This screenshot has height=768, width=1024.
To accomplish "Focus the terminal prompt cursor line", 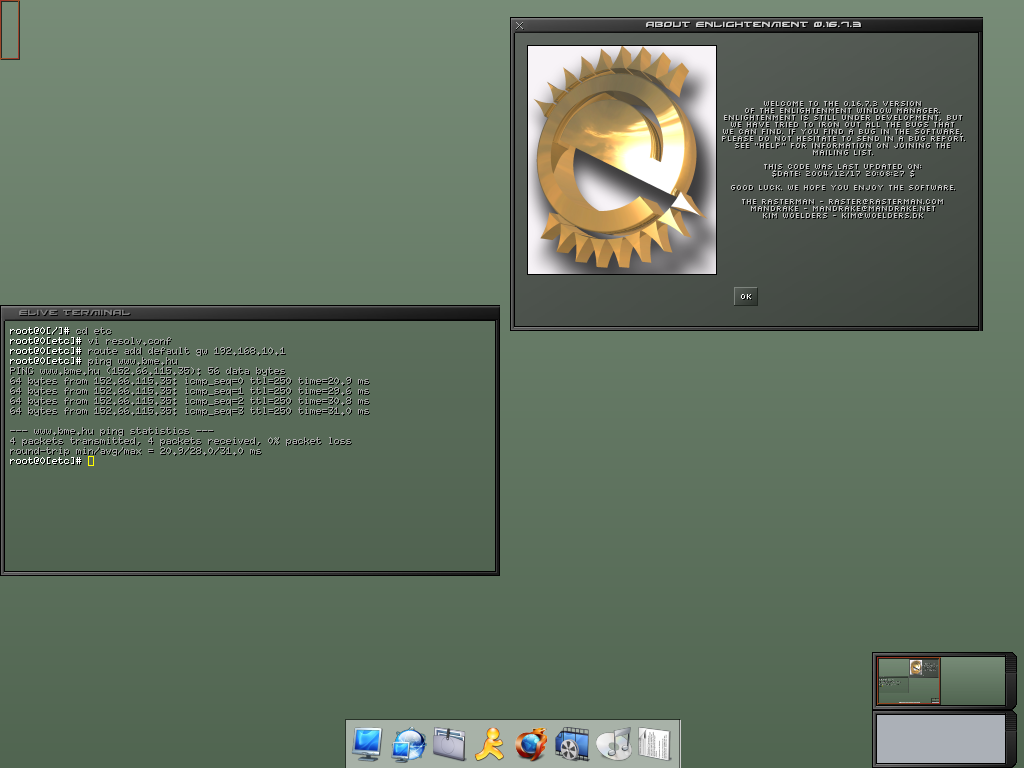I will pos(52,461).
